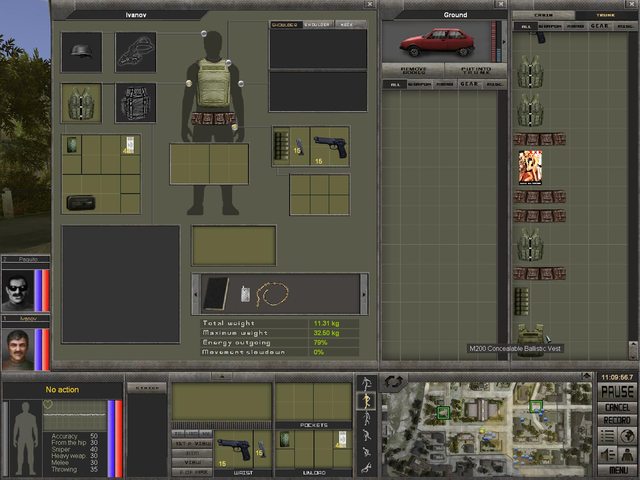Click the equipped tactical vest slot icon

tap(81, 103)
